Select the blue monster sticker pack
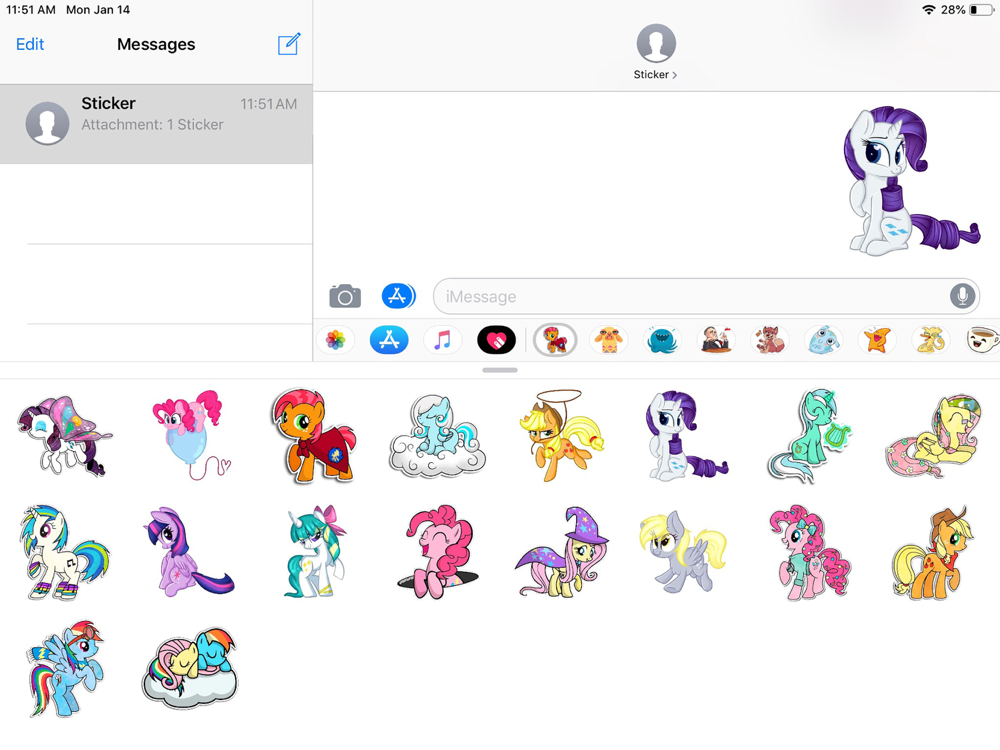Viewport: 1000px width, 750px height. pos(662,340)
